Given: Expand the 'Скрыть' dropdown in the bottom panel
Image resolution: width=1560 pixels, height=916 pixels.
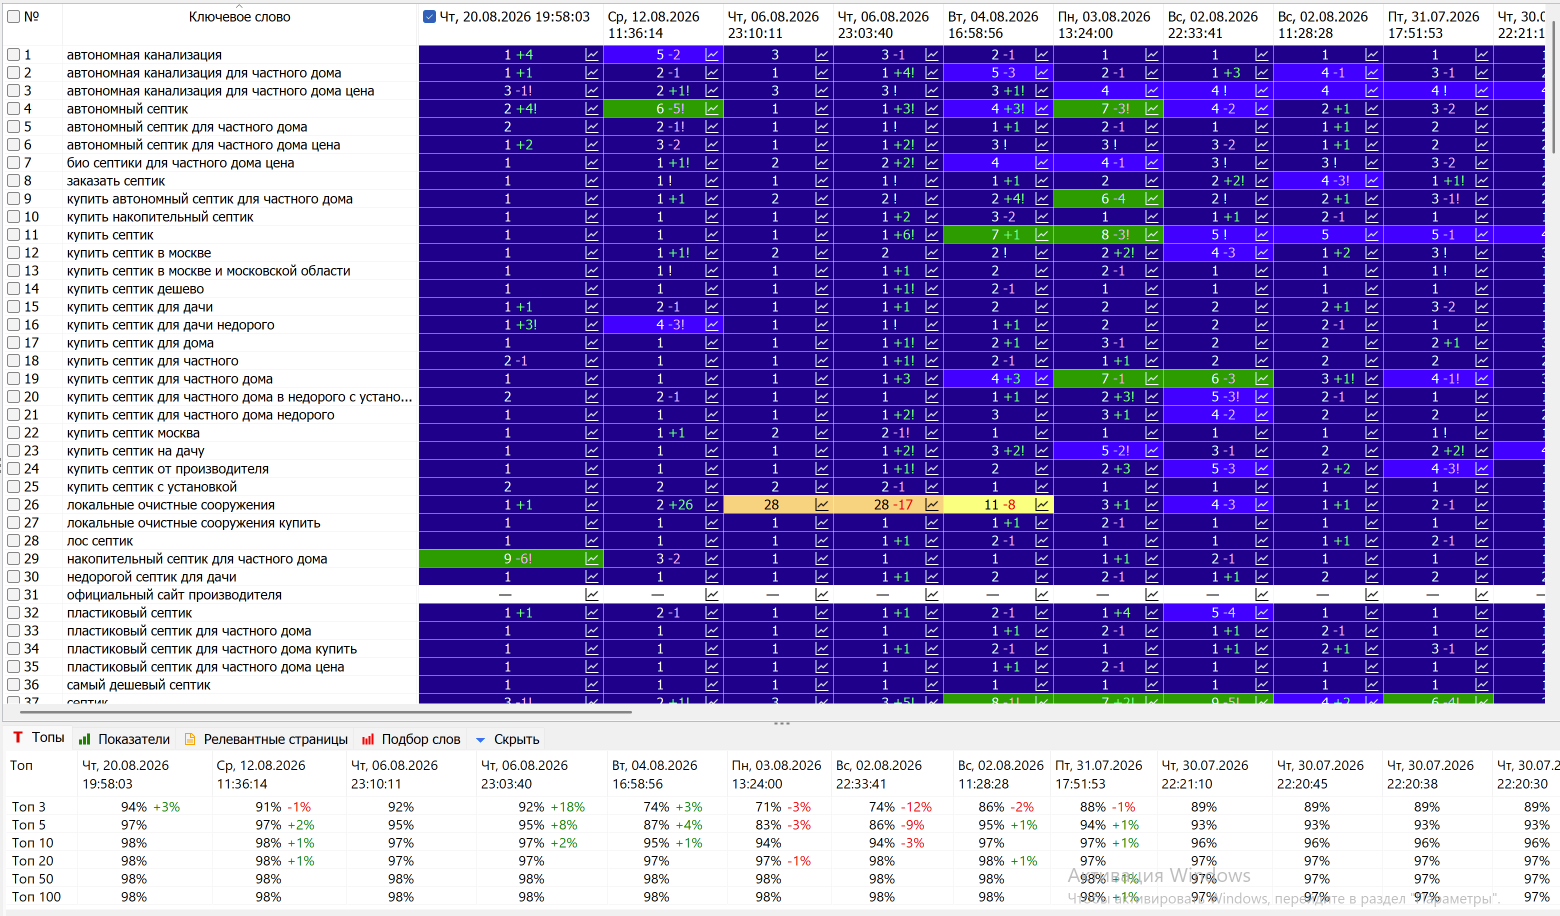Looking at the screenshot, I should tap(507, 740).
